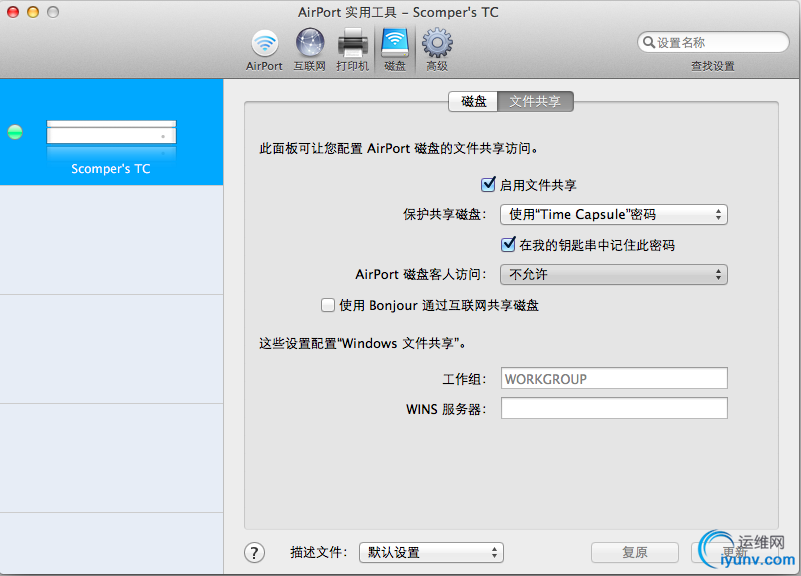801x576 pixels.
Task: Enable 使用 Bonjour 通过互联网共享磁盘 checkbox
Action: pyautogui.click(x=327, y=305)
